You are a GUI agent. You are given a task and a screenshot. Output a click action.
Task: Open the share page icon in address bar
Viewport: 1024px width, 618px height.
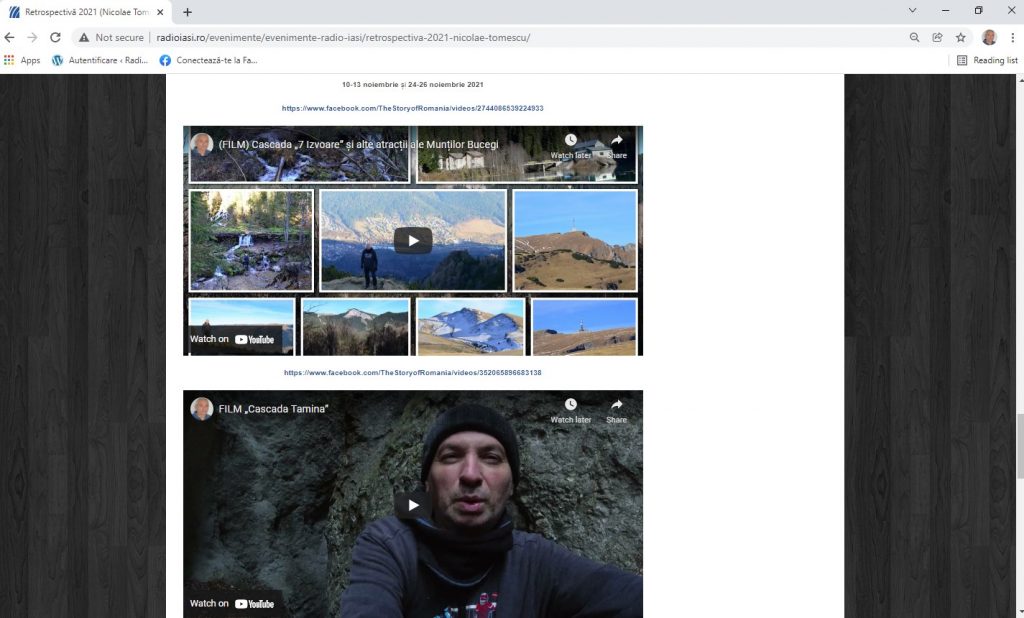pyautogui.click(x=937, y=37)
